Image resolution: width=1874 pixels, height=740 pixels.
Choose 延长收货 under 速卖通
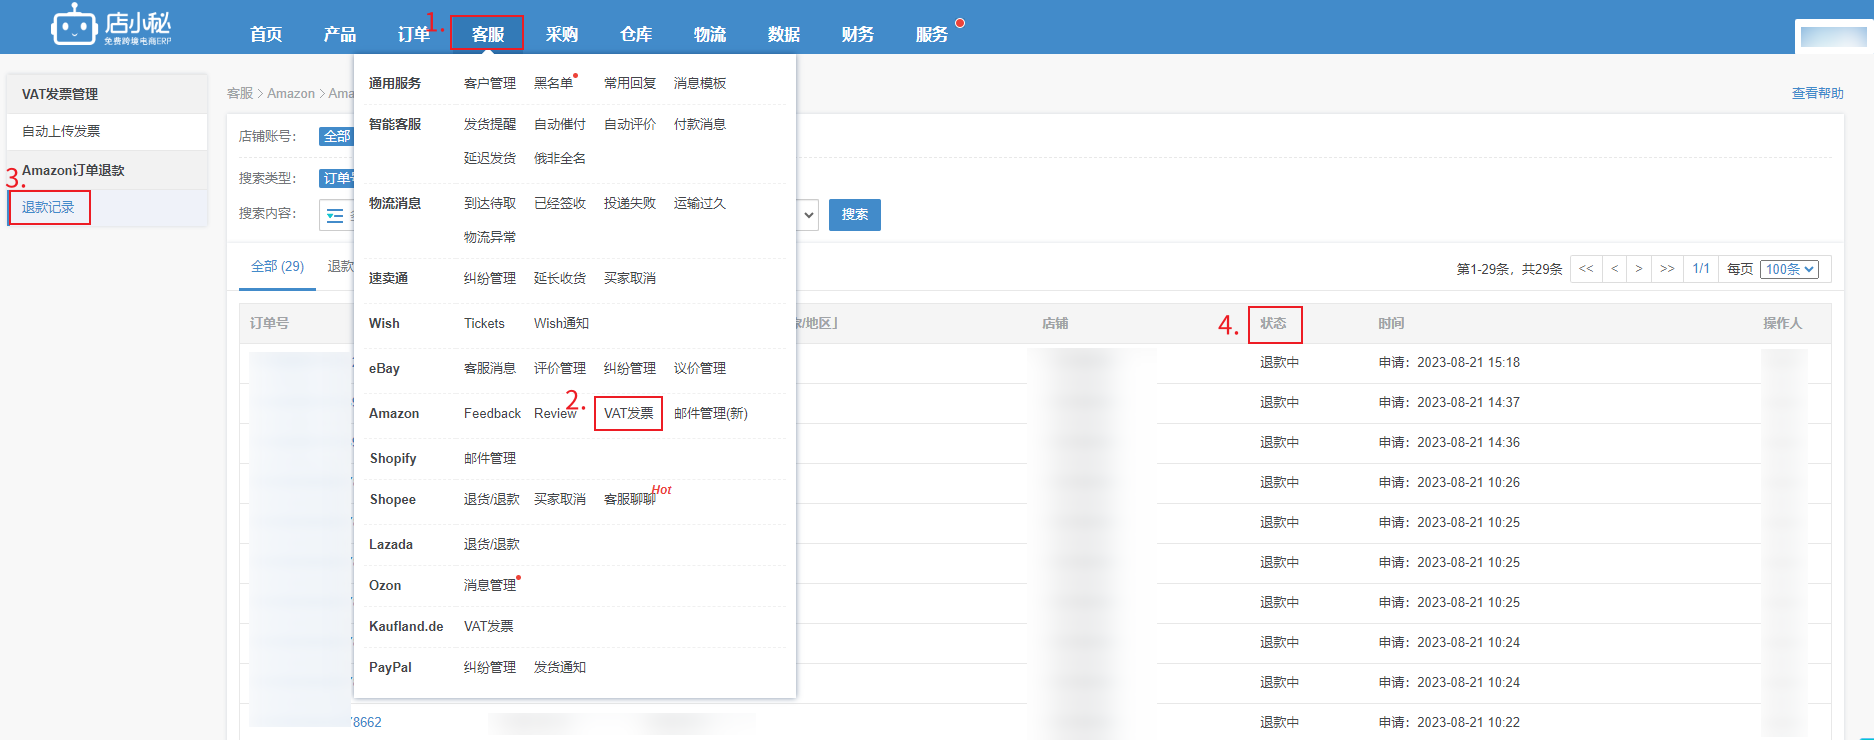(560, 278)
